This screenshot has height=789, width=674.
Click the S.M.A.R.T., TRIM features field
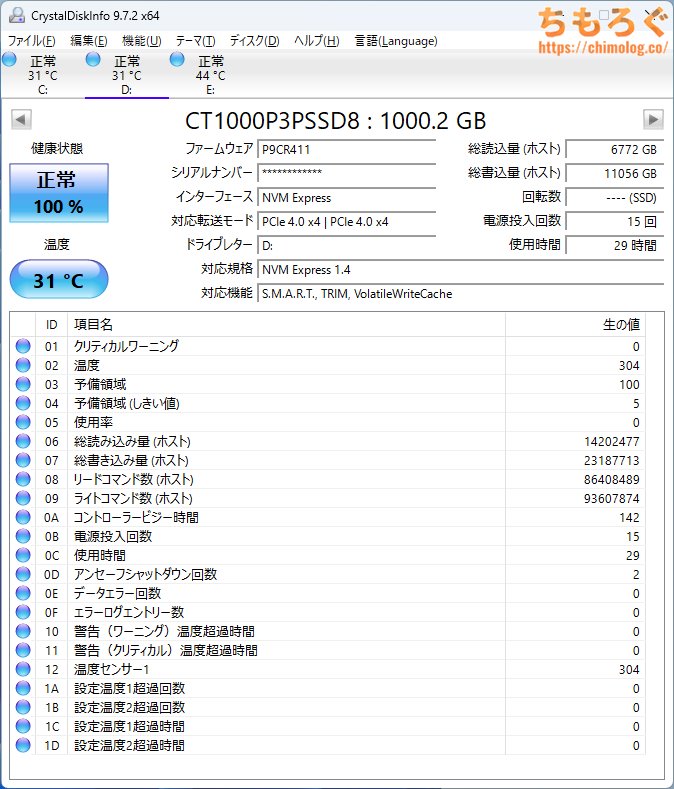461,294
